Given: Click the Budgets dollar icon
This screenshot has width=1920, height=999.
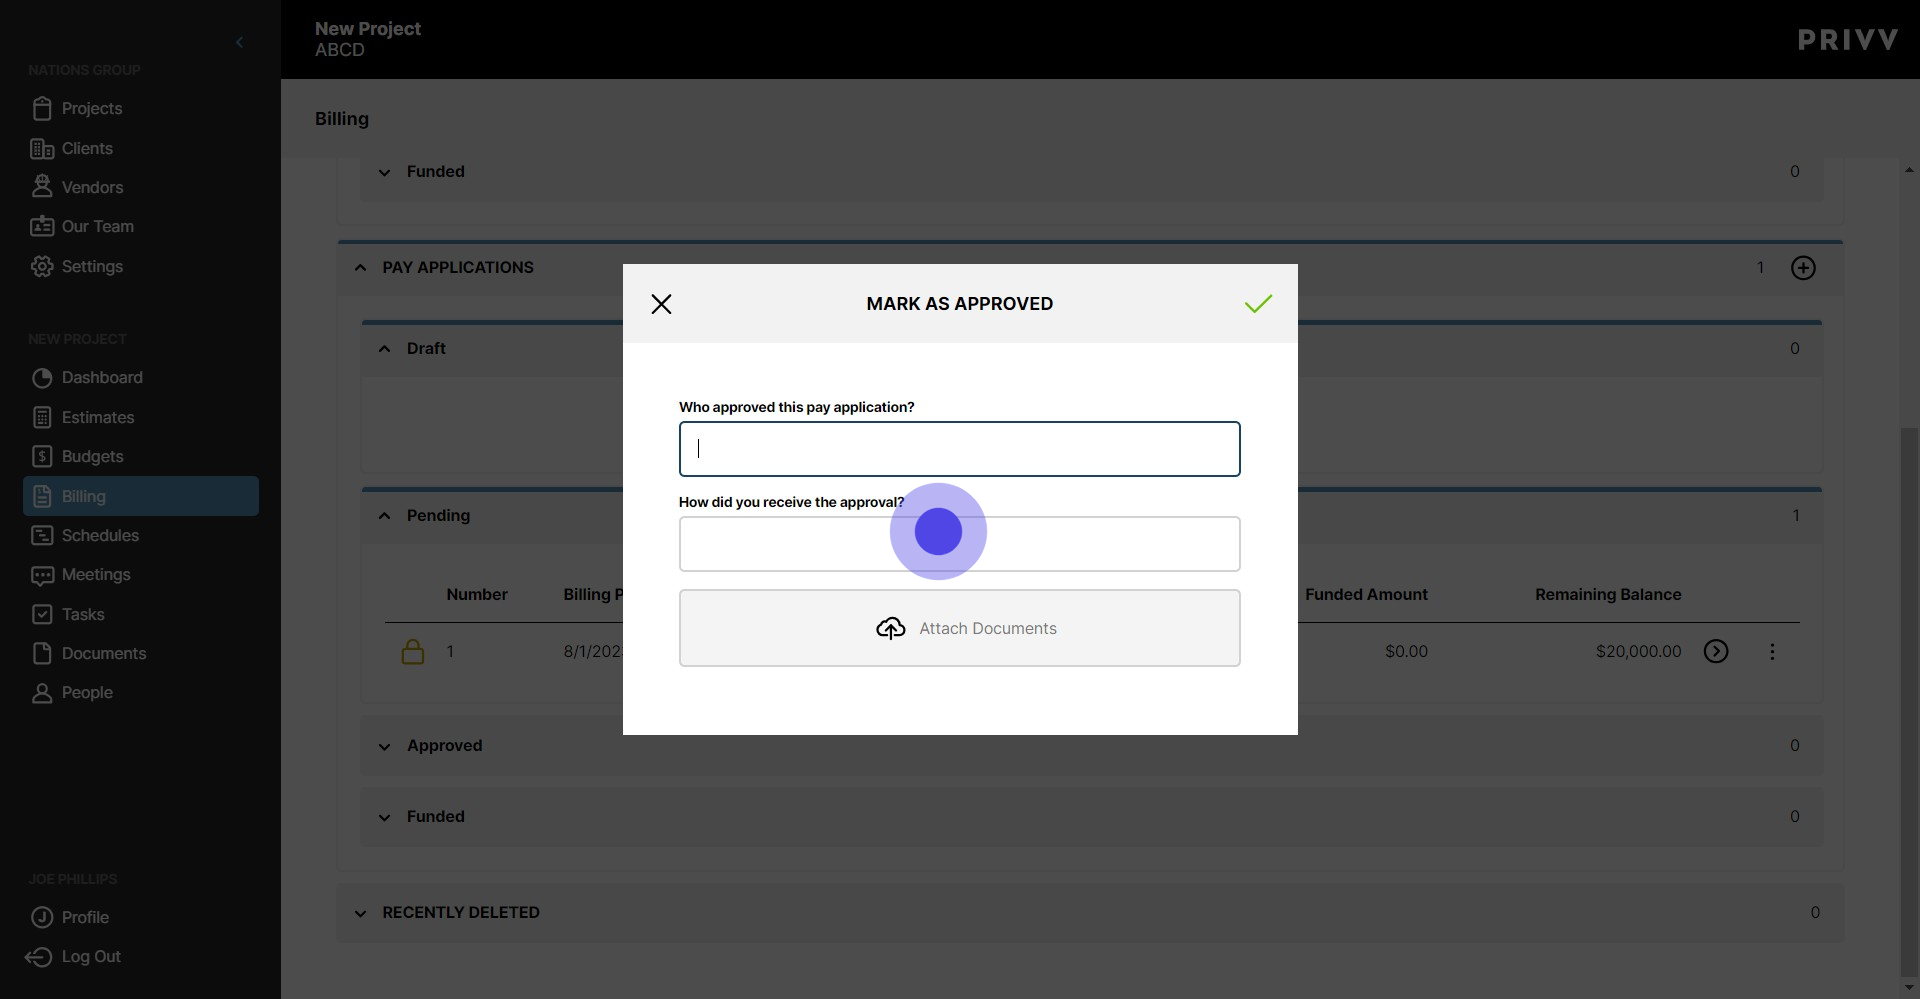Looking at the screenshot, I should tap(42, 456).
